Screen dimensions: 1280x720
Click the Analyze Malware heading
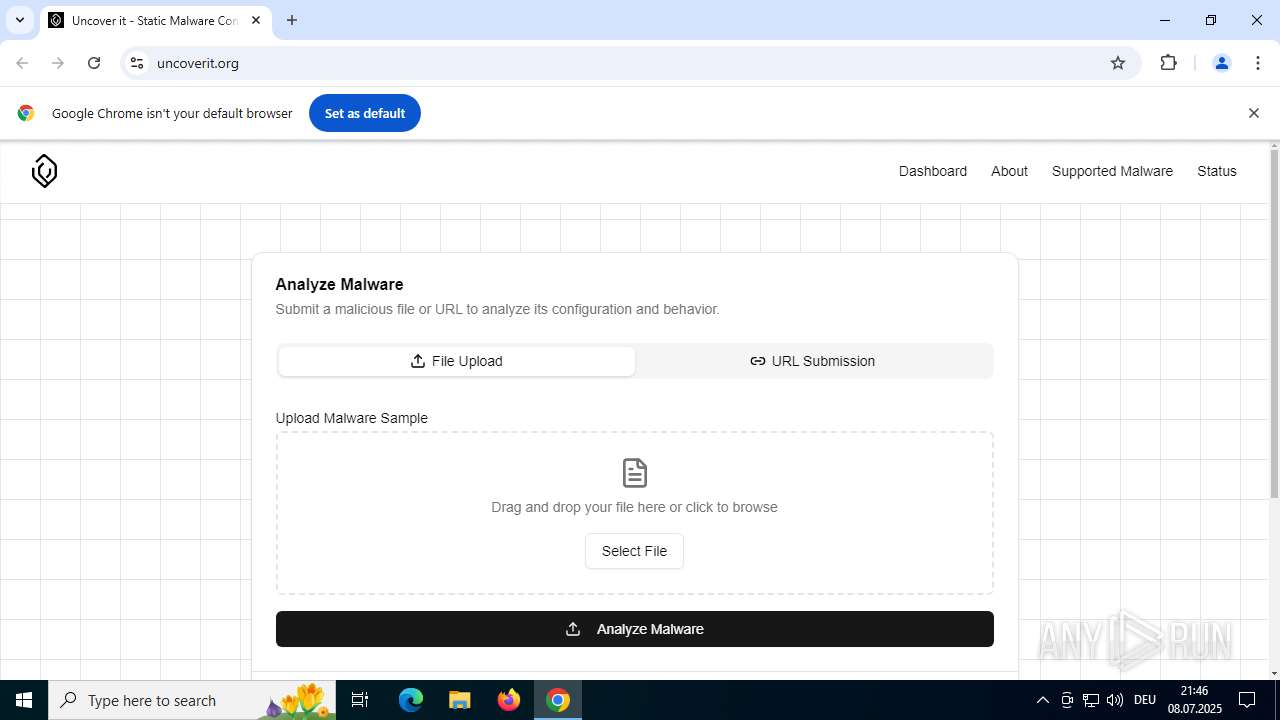(x=339, y=284)
